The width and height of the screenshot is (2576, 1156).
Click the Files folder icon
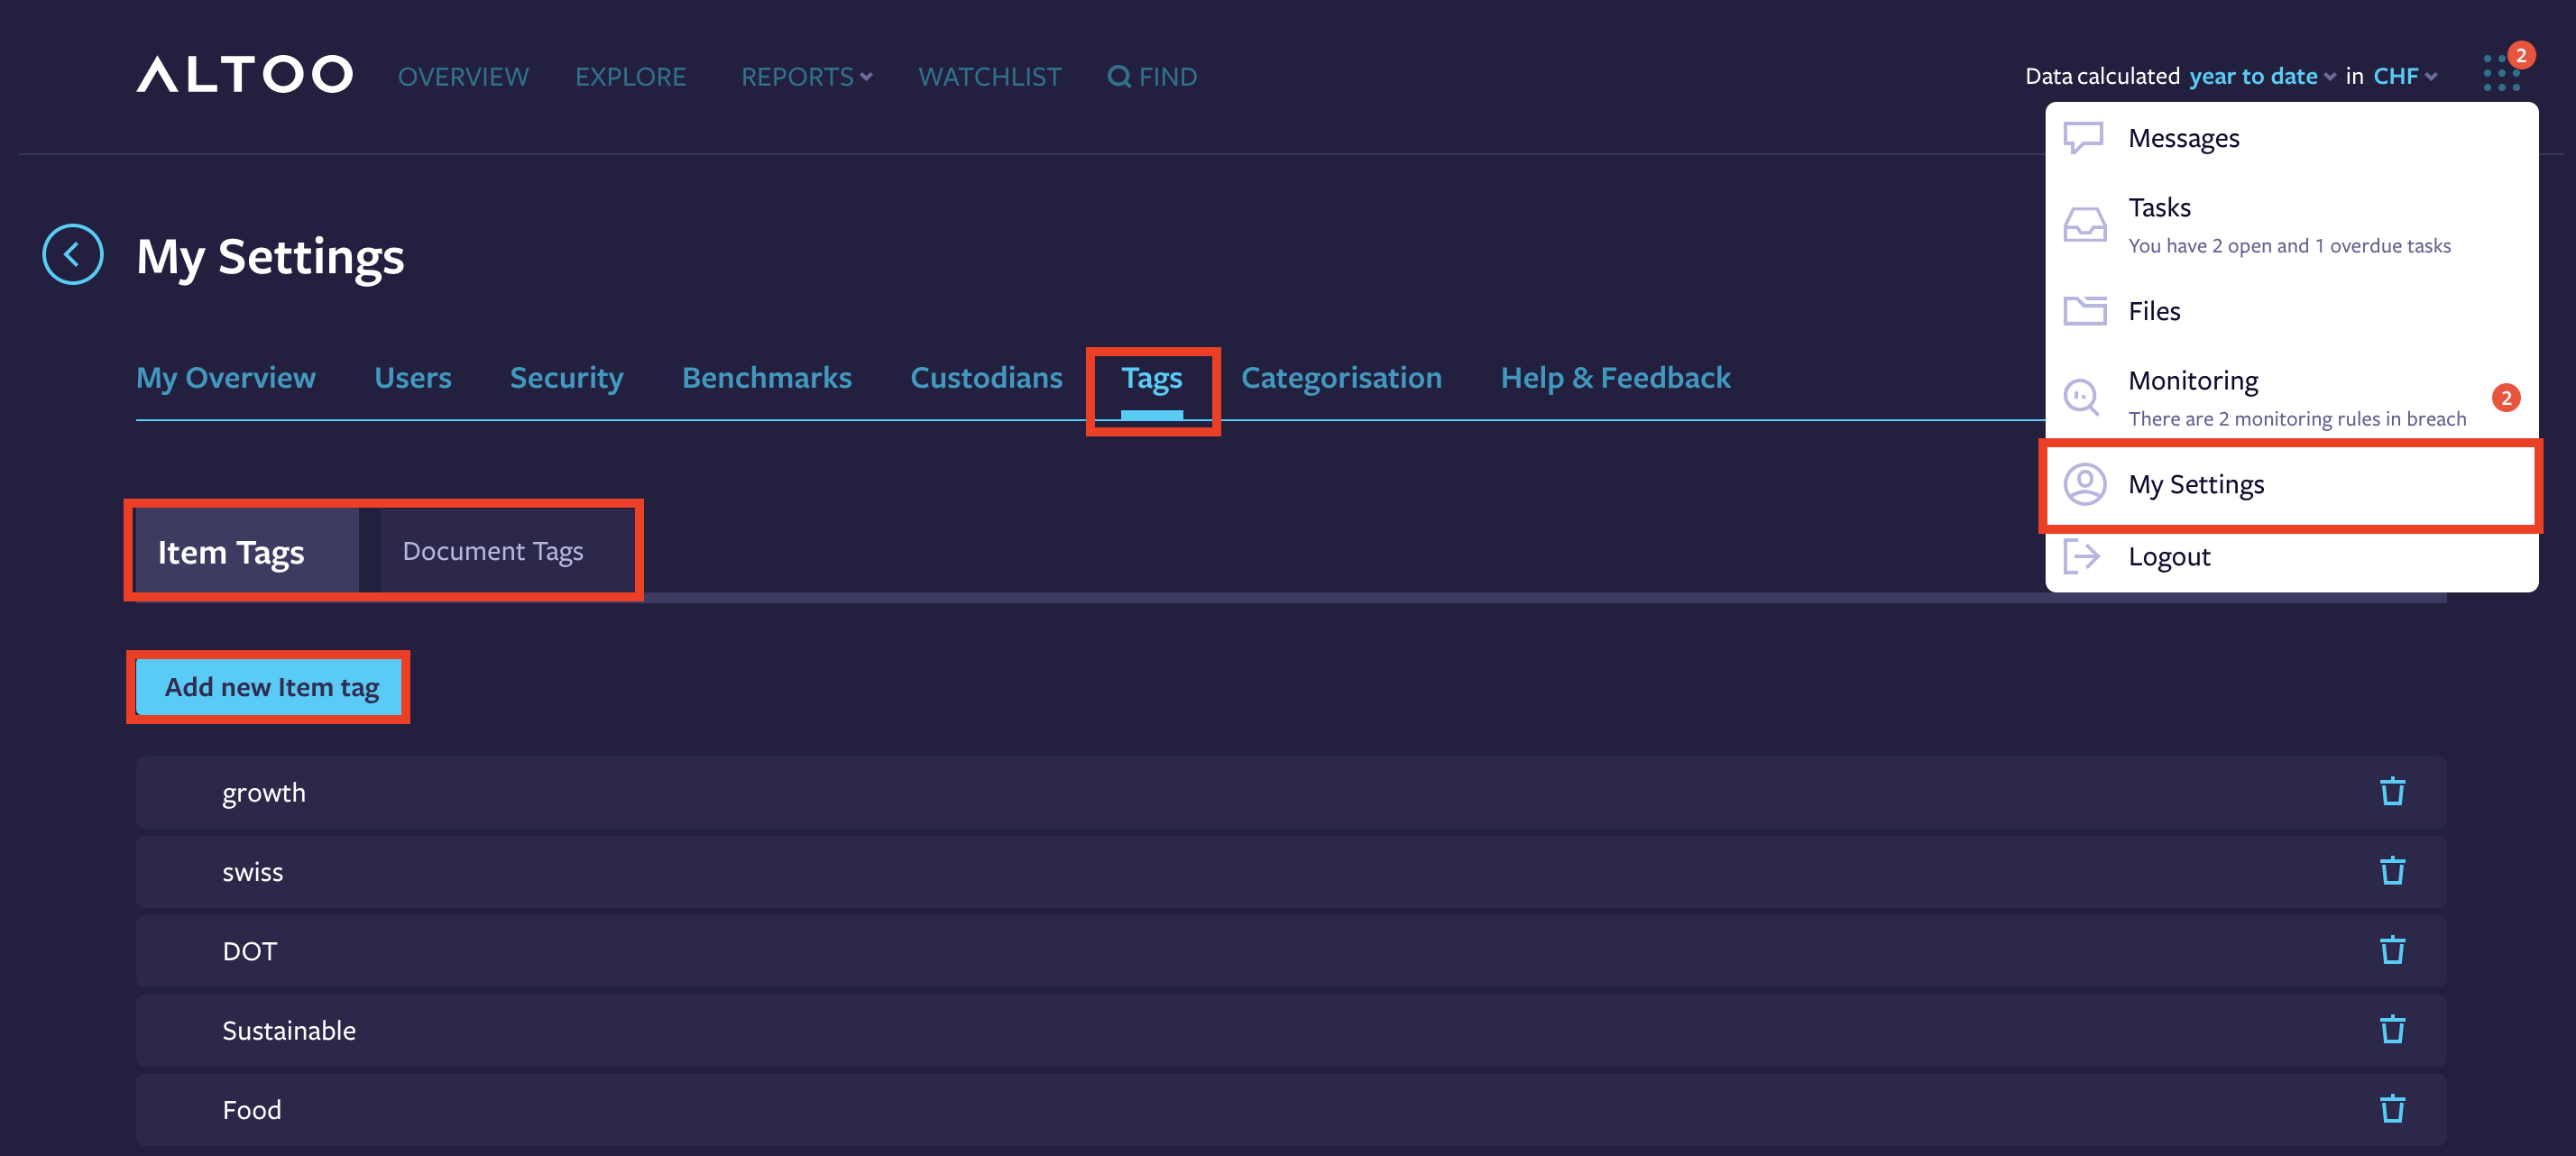coord(2084,310)
